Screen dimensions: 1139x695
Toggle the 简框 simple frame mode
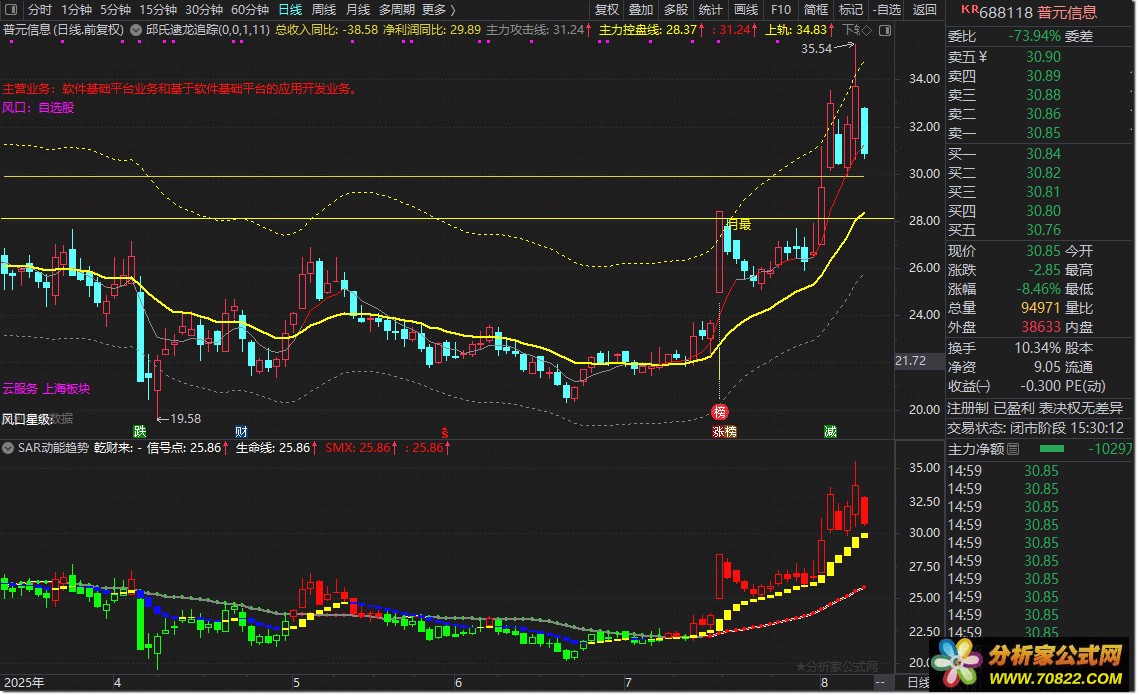tap(815, 9)
